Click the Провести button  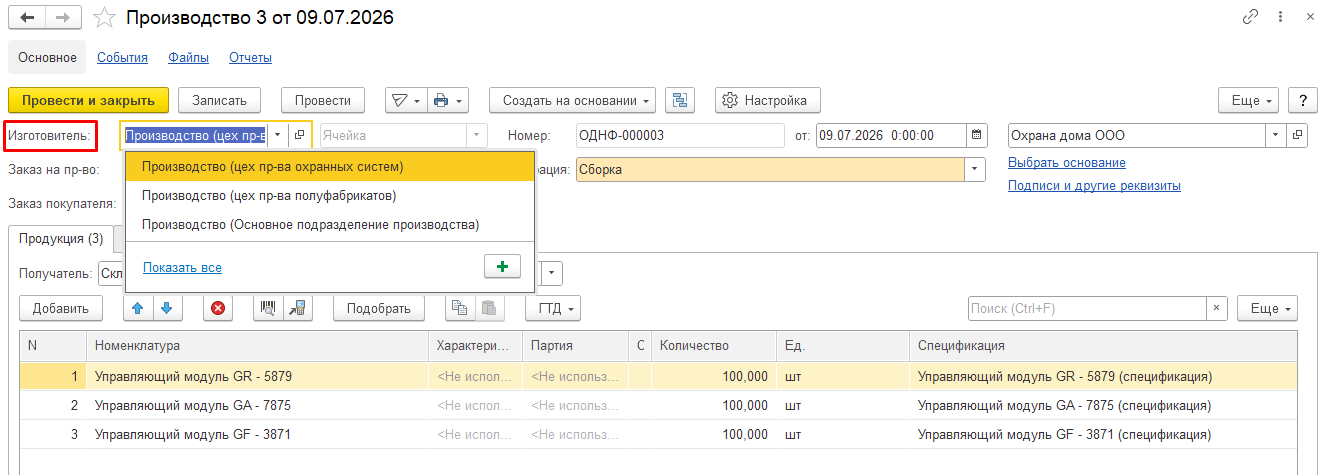pyautogui.click(x=322, y=100)
